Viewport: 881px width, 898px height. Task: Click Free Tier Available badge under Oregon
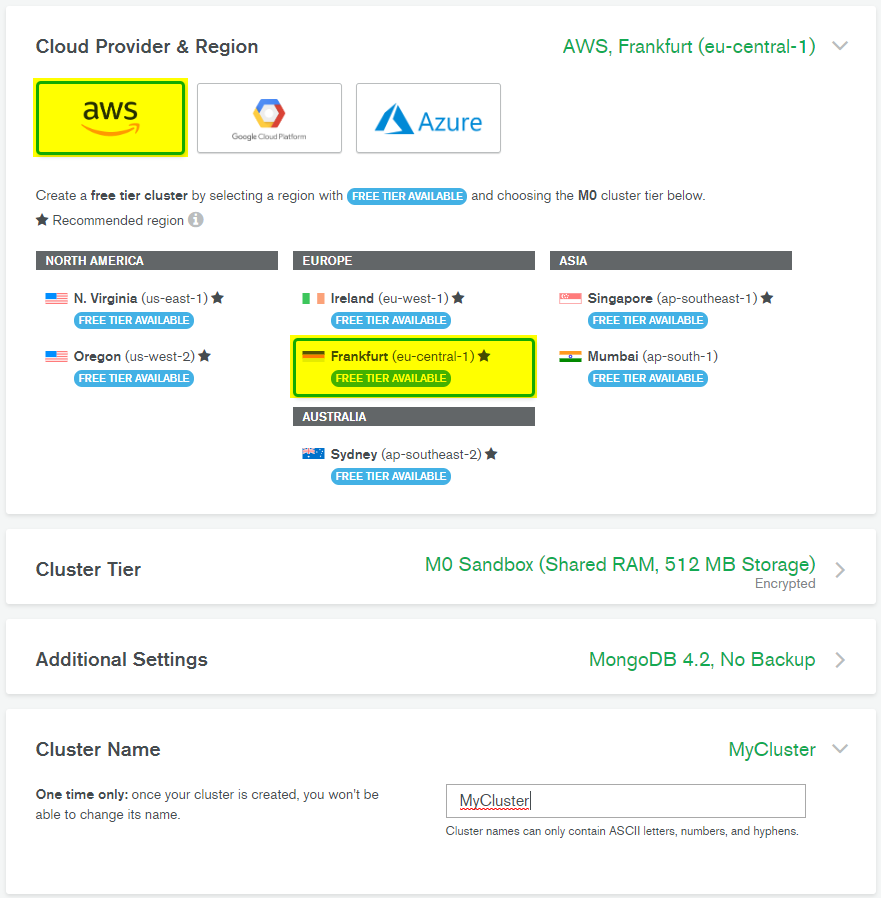pyautogui.click(x=134, y=378)
